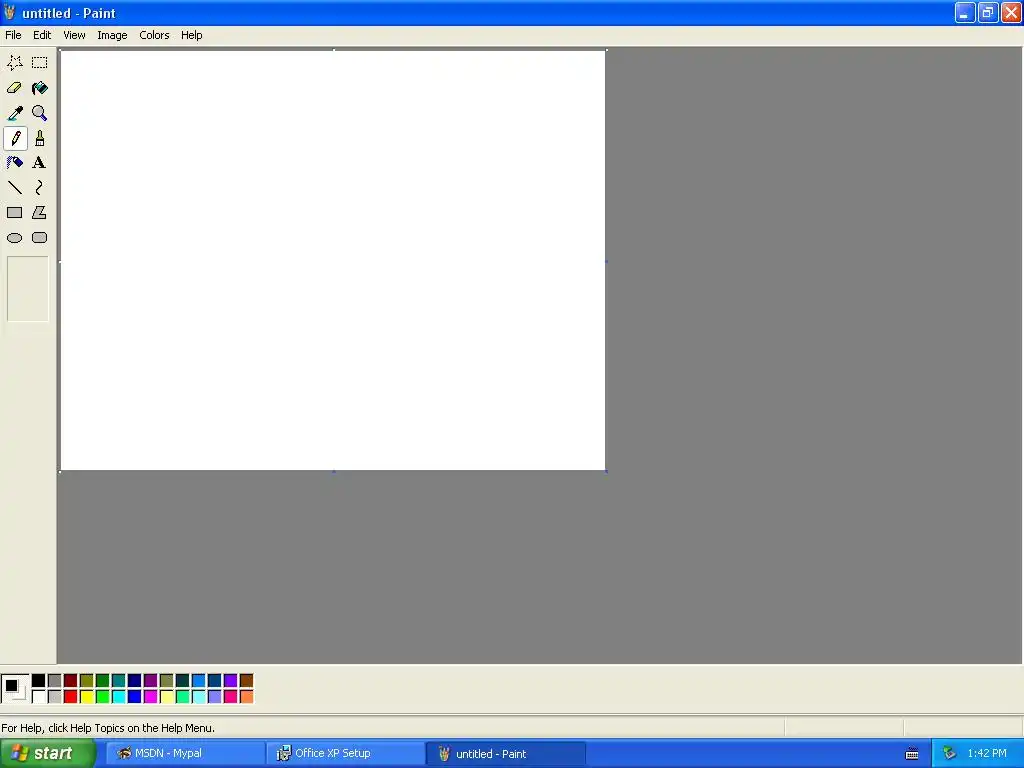Click the tray icon left of the clock
This screenshot has height=768, width=1024.
tap(949, 754)
